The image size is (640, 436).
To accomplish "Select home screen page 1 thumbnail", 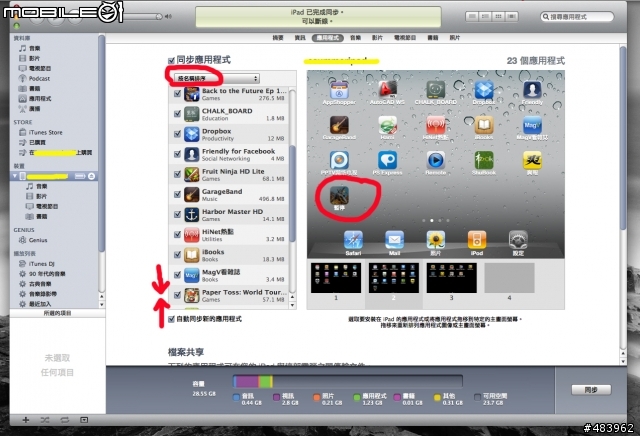I will coord(336,278).
